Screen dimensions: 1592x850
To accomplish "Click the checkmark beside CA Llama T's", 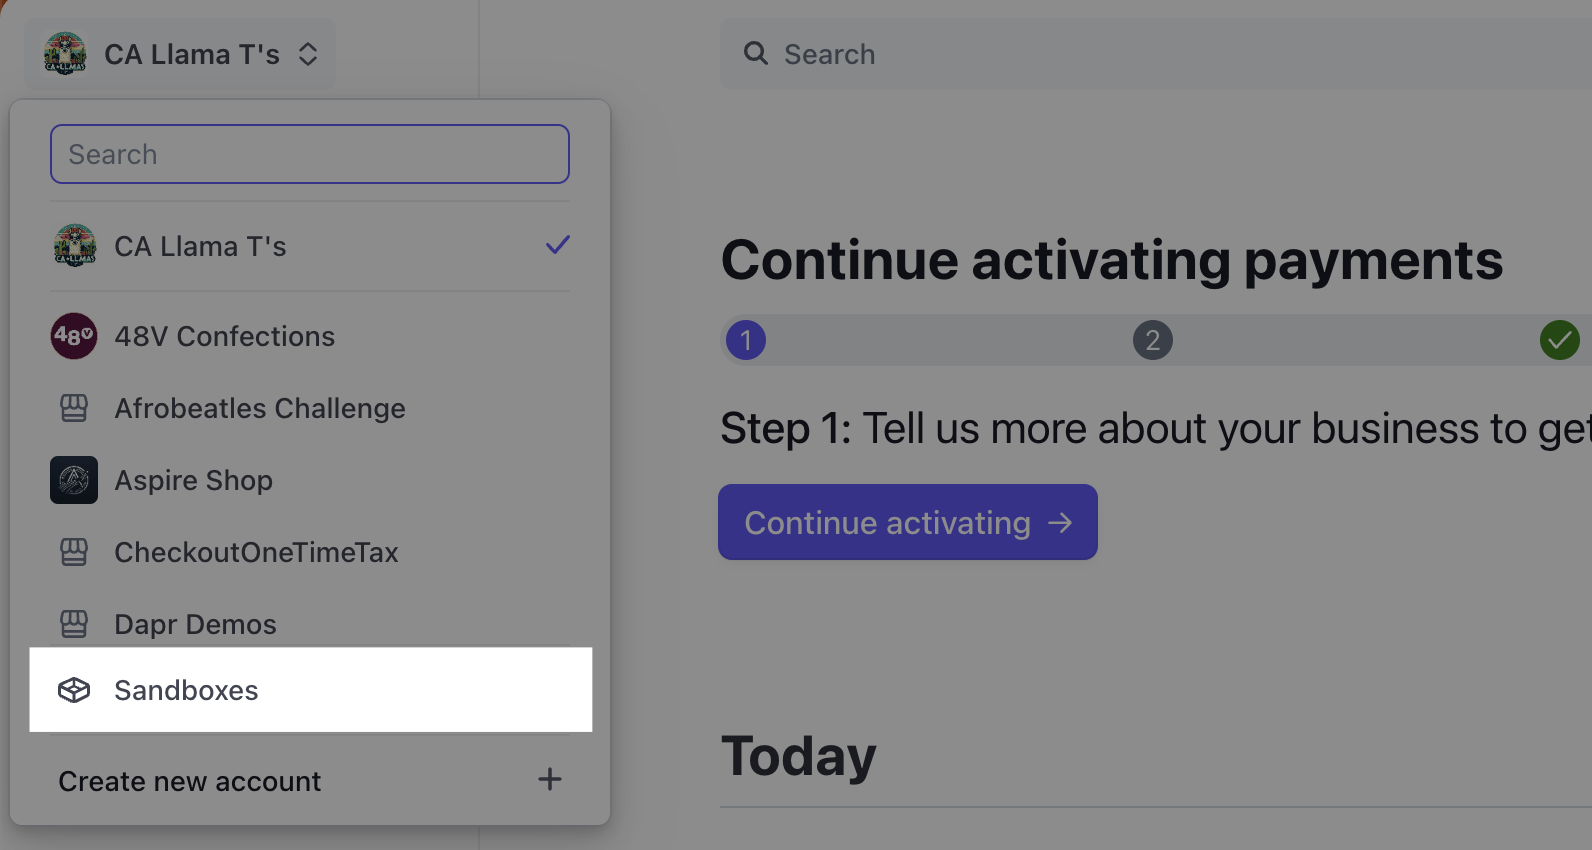I will coord(558,245).
